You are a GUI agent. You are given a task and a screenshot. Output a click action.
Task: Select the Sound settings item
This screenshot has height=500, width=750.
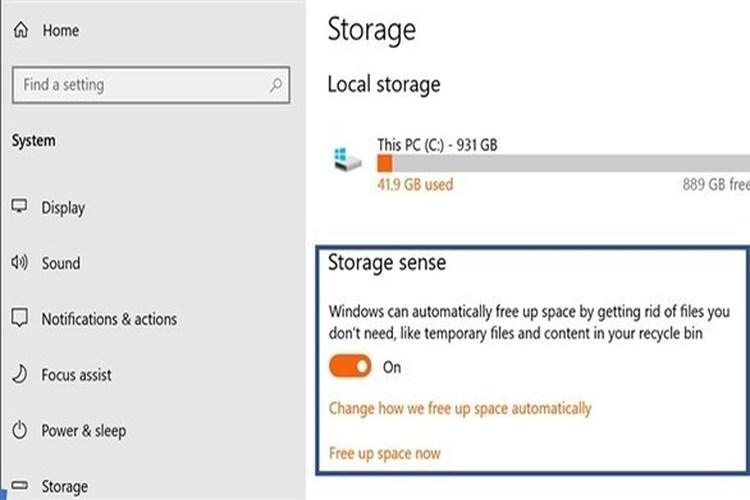[x=61, y=263]
